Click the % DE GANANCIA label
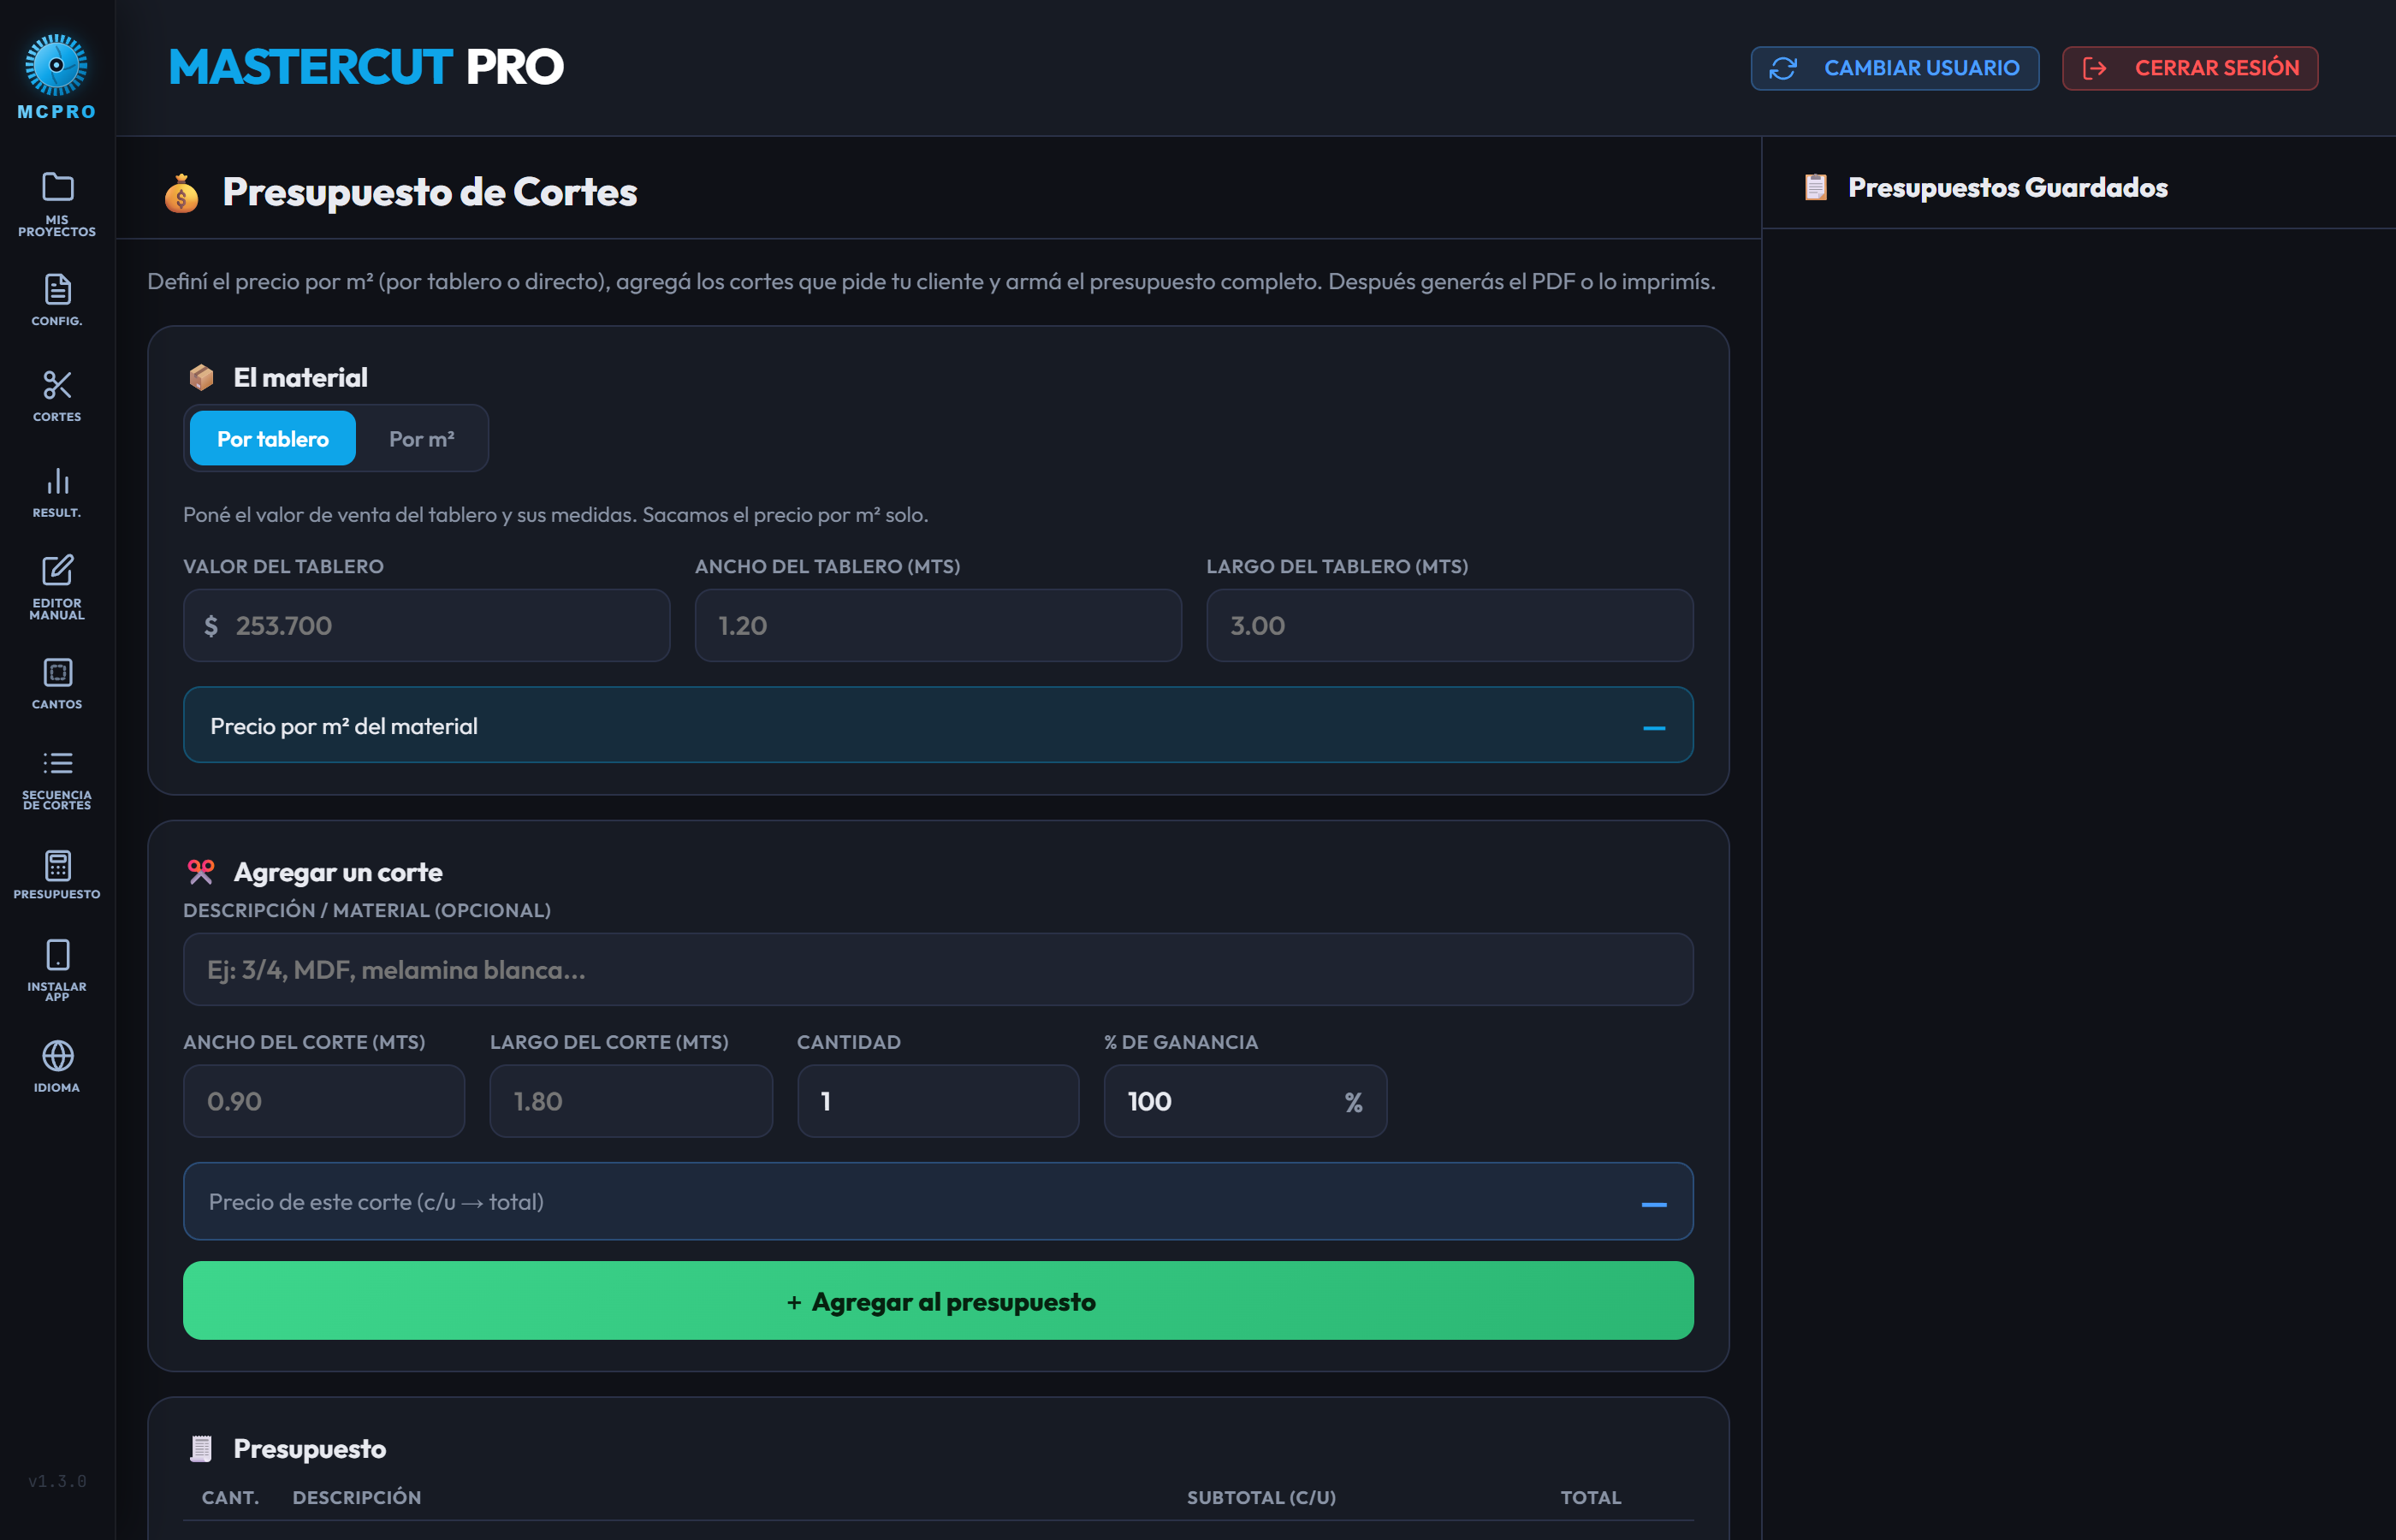 pyautogui.click(x=1180, y=1042)
